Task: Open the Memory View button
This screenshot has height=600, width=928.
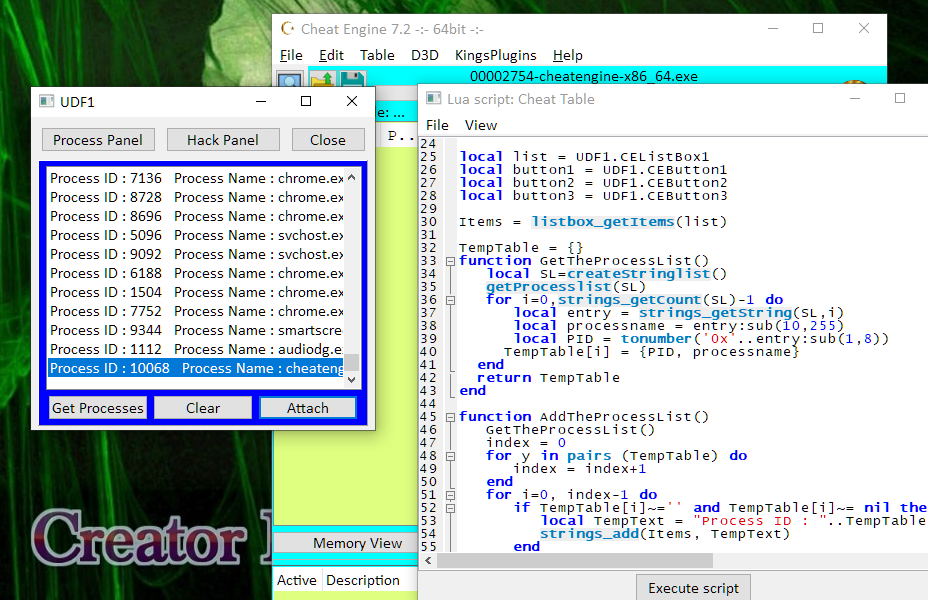Action: (x=357, y=543)
